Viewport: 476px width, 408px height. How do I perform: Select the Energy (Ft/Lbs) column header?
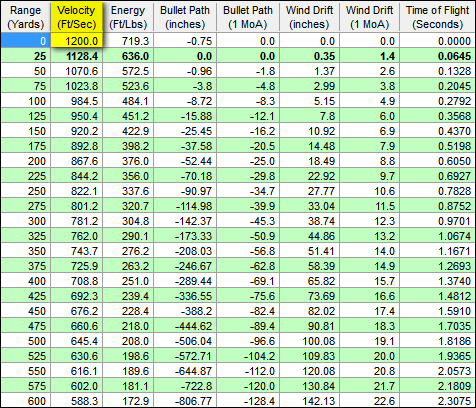(128, 17)
